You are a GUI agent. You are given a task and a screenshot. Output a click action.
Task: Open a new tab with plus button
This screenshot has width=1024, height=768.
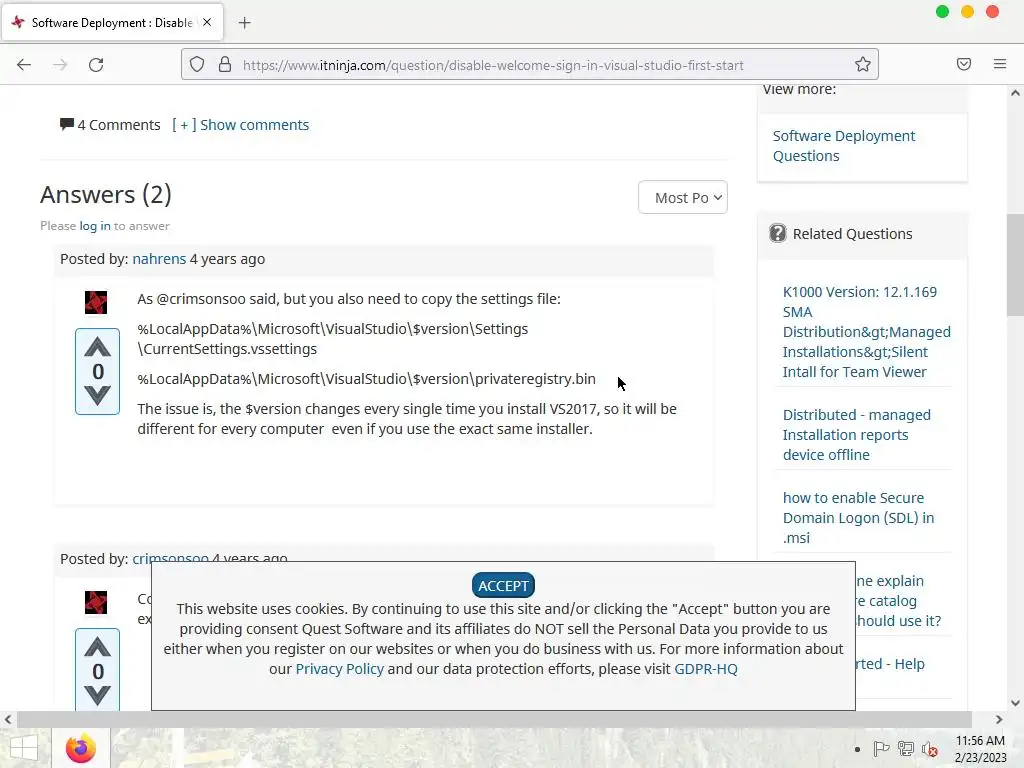pyautogui.click(x=244, y=23)
